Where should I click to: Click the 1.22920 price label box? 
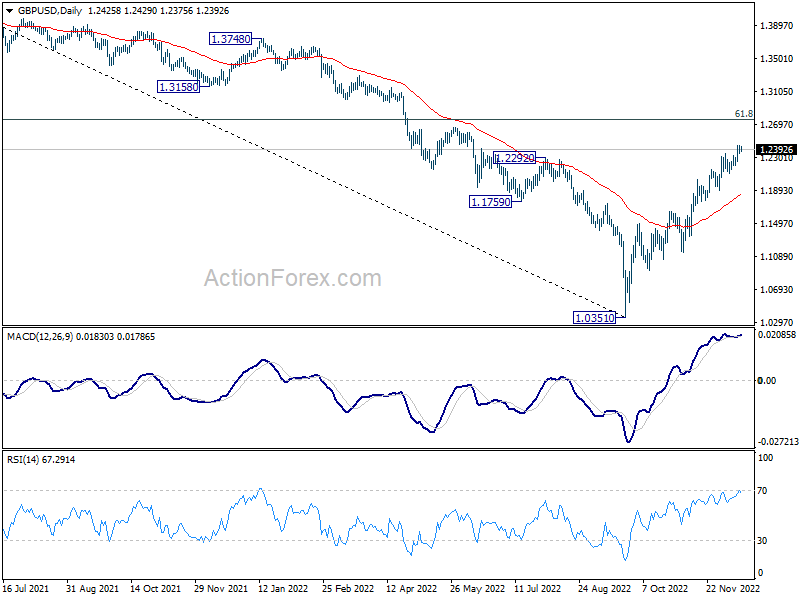click(515, 158)
